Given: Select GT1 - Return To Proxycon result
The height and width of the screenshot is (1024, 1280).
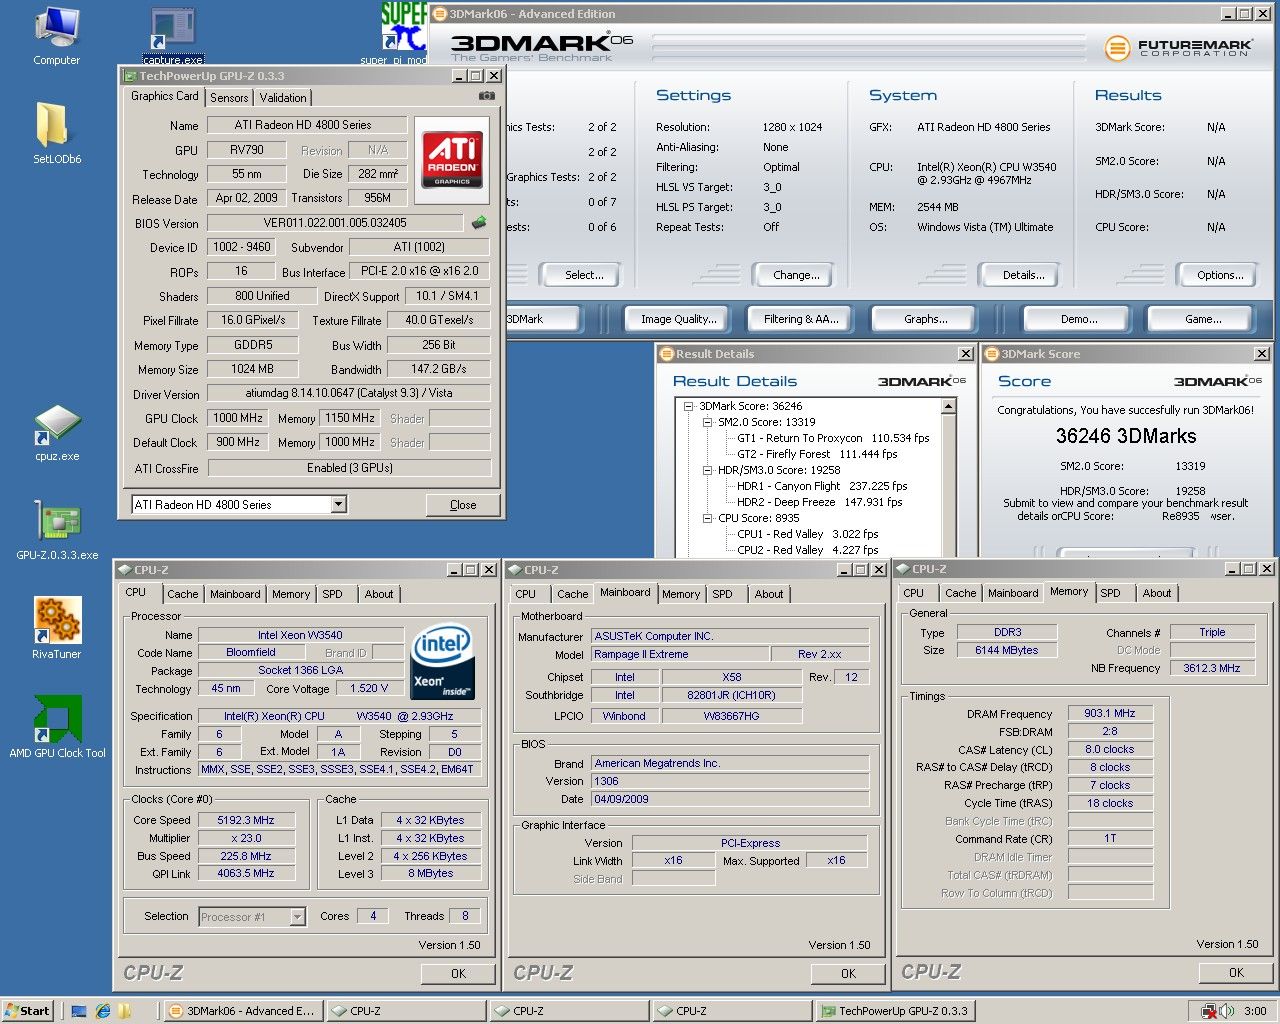Looking at the screenshot, I should click(x=833, y=438).
